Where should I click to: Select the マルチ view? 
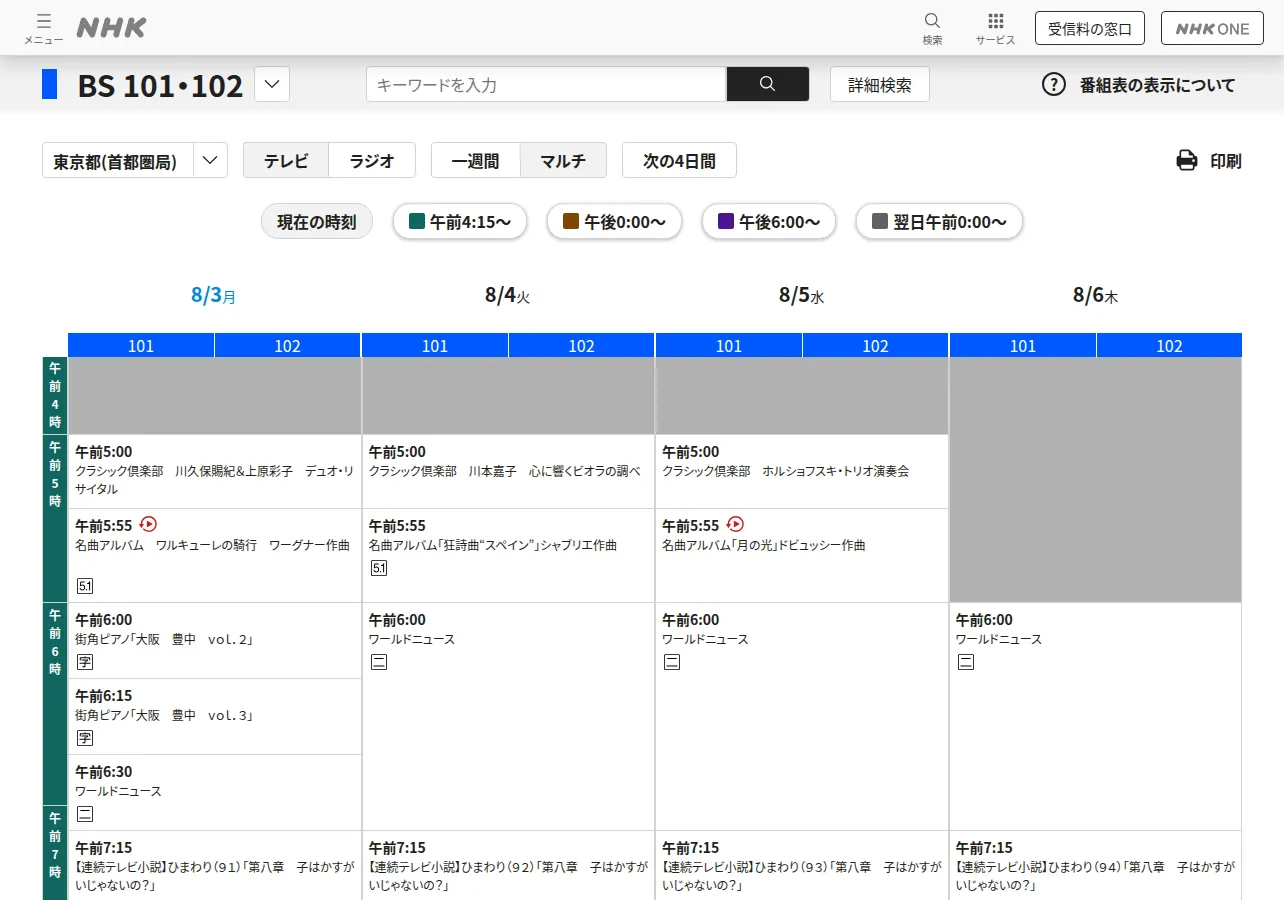(563, 160)
